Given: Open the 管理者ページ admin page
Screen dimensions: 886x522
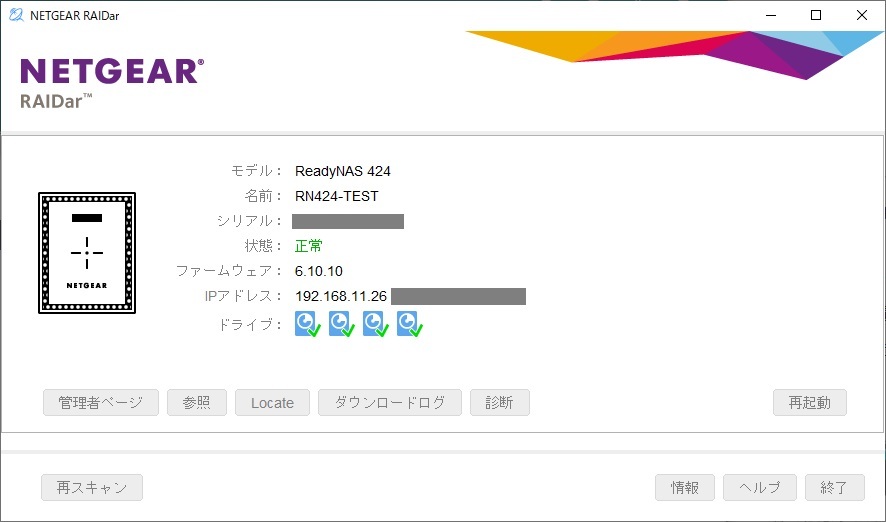Looking at the screenshot, I should point(101,403).
